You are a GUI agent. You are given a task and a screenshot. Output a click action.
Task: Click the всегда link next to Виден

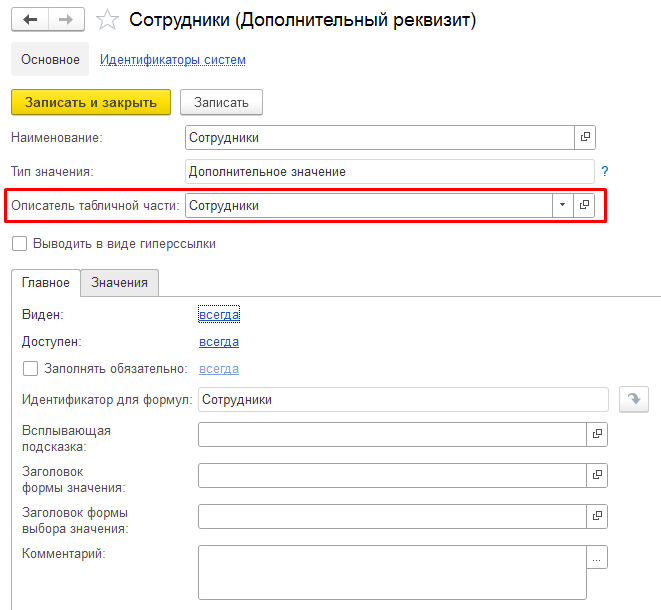click(219, 315)
